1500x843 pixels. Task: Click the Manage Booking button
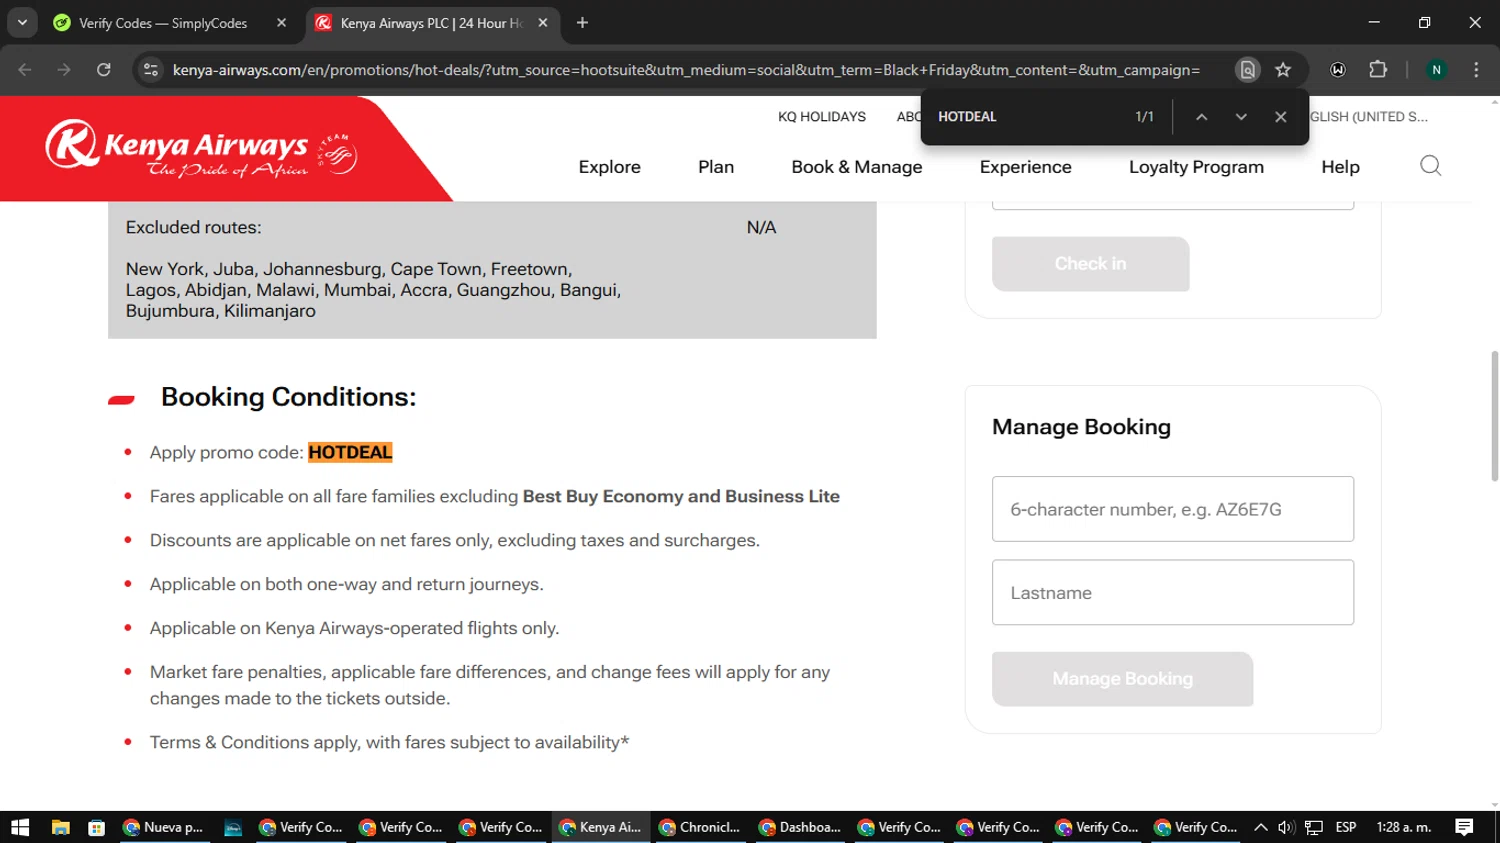click(1122, 679)
